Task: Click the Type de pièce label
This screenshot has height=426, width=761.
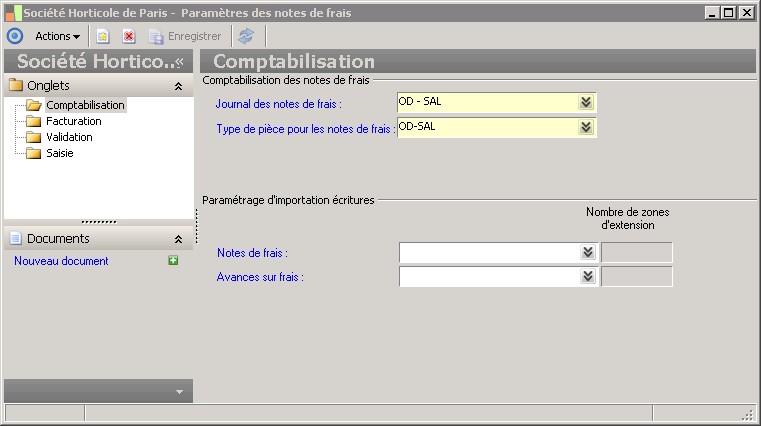Action: point(306,129)
